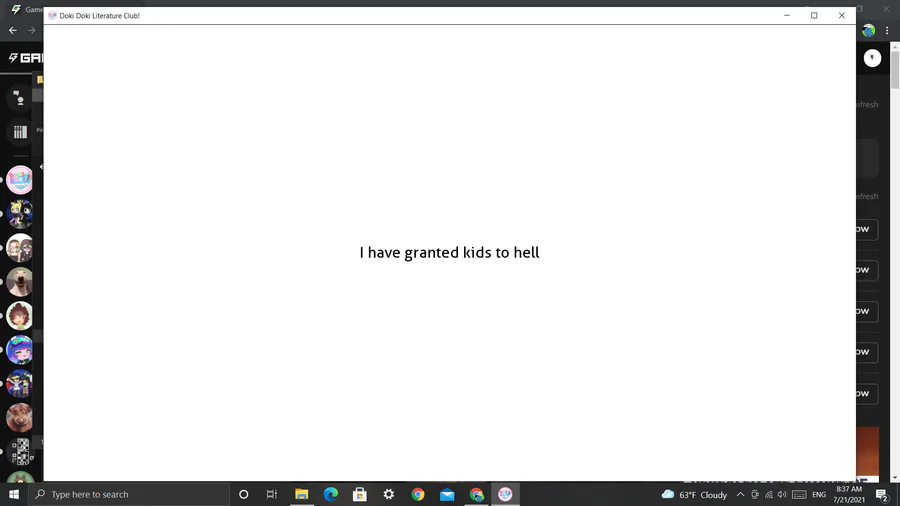
Task: Open the brown-haired girl on green avatar
Action: click(20, 316)
